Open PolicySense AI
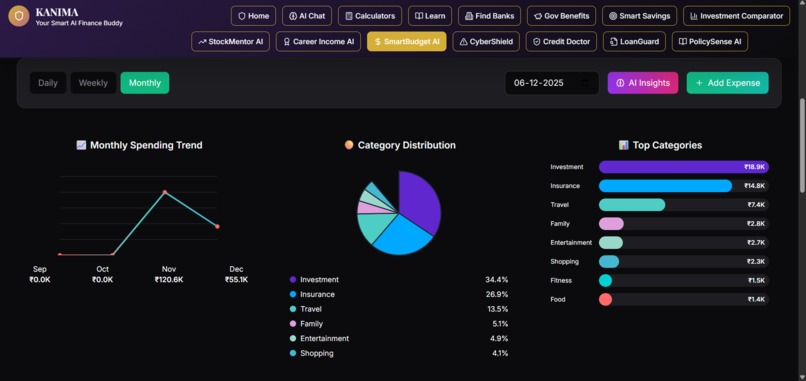Image resolution: width=806 pixels, height=381 pixels. tap(710, 42)
